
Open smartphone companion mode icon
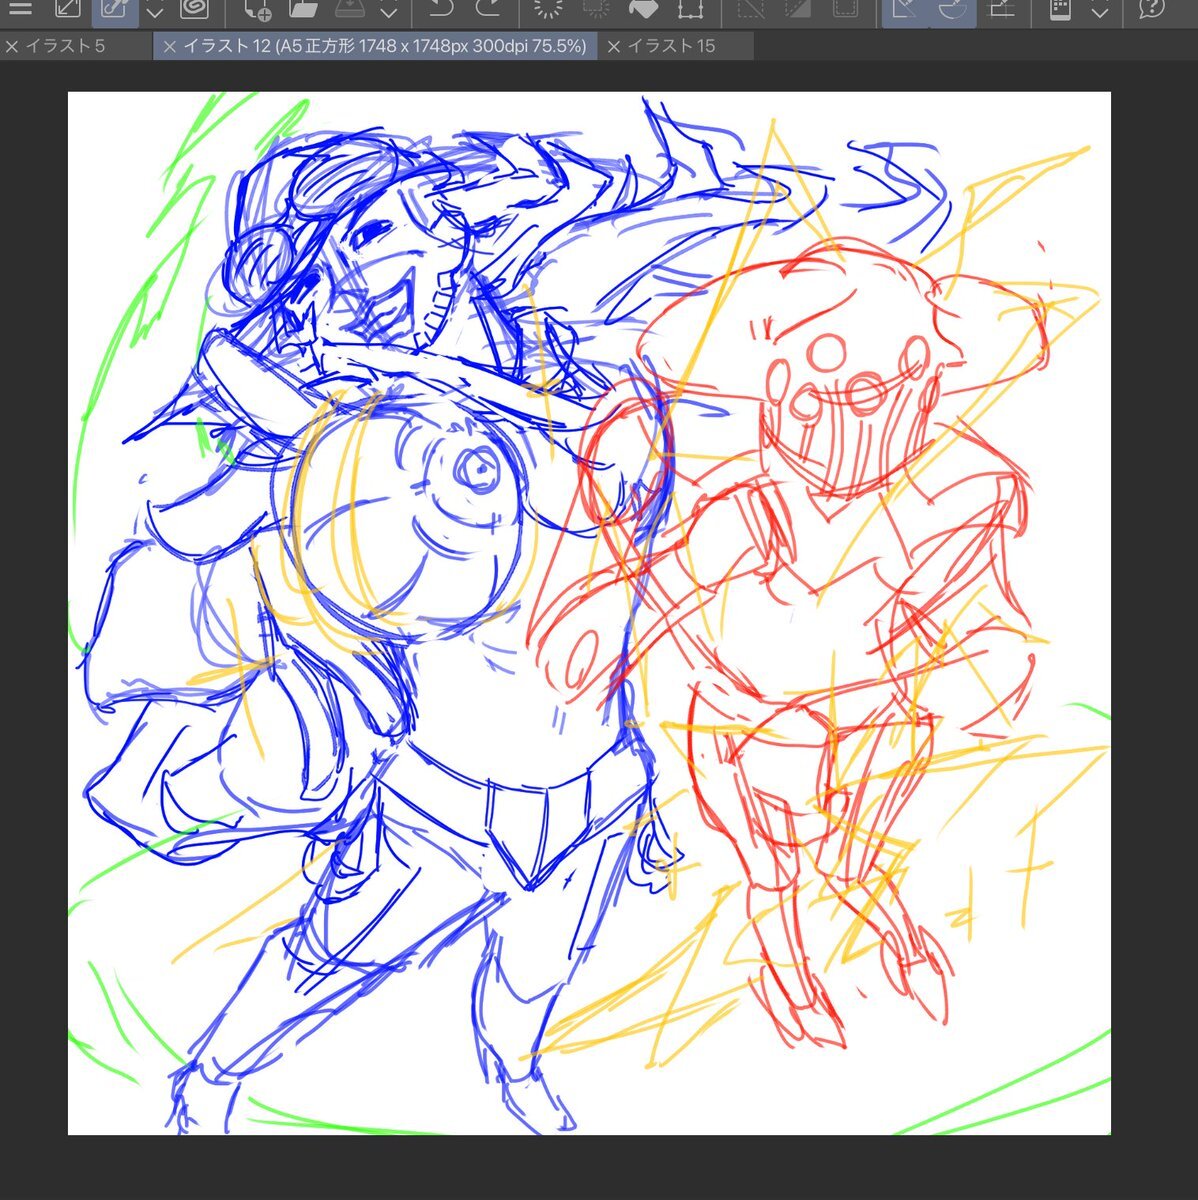pos(1060,9)
